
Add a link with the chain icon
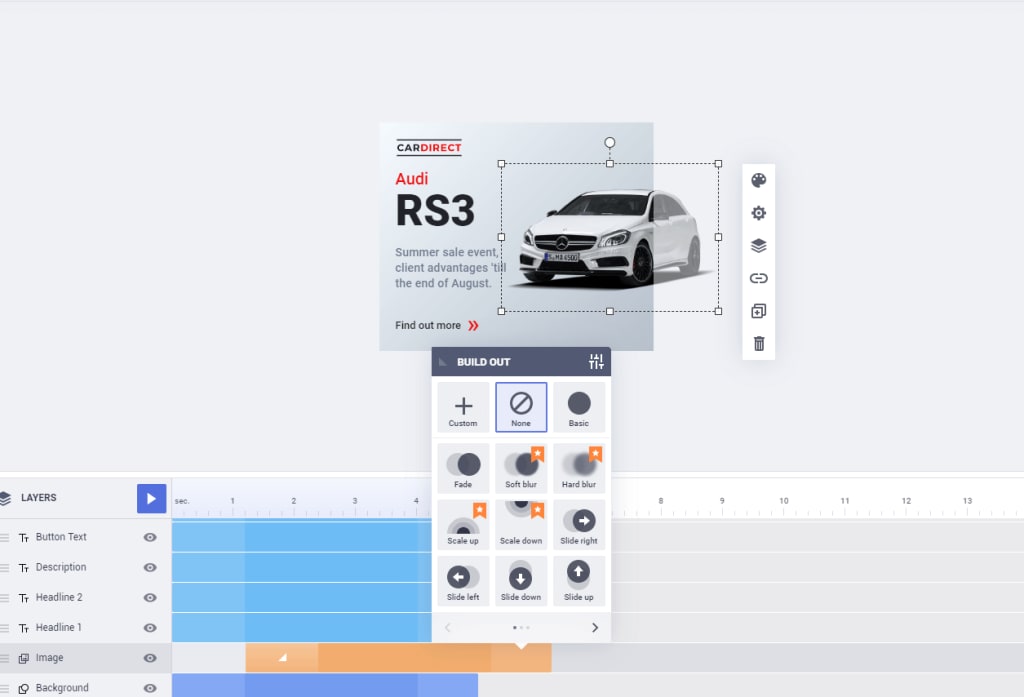[758, 278]
